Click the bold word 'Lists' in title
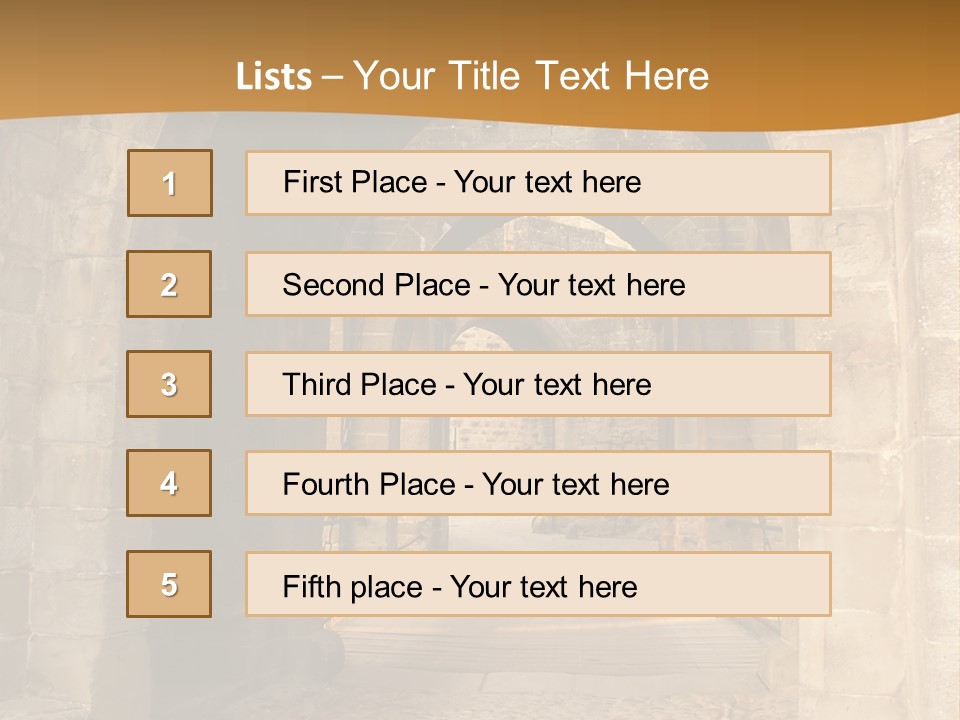Viewport: 960px width, 720px height. (273, 77)
